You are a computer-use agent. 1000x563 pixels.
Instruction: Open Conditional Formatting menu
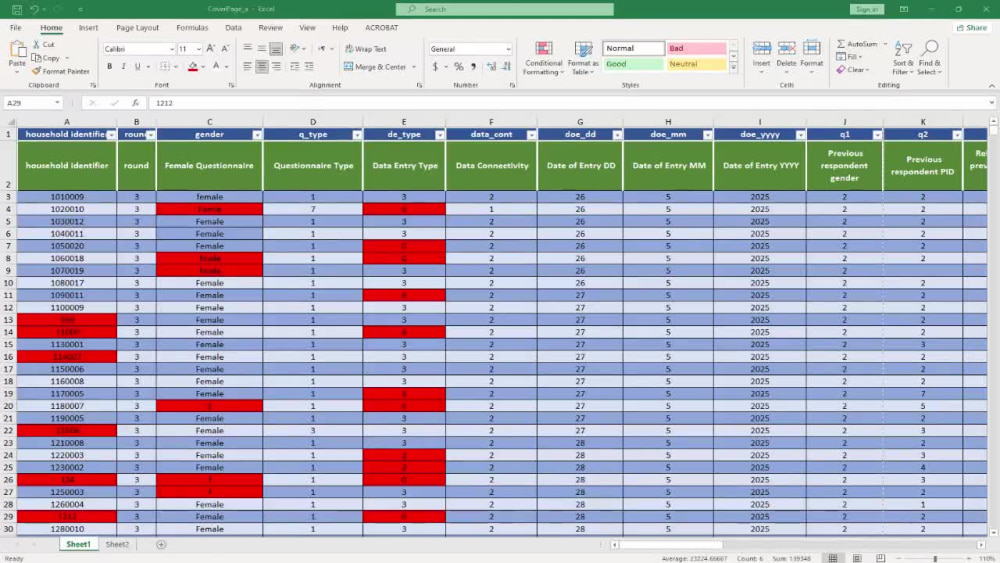543,58
